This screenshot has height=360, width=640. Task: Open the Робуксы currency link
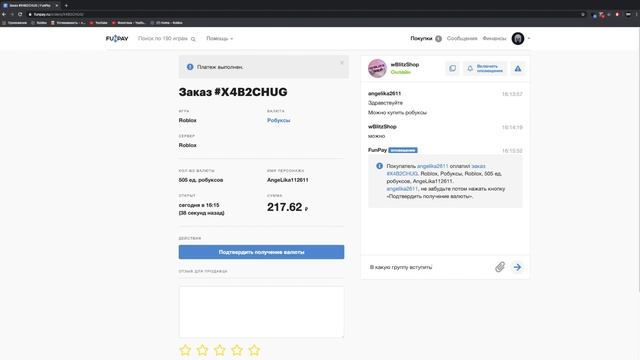point(278,120)
